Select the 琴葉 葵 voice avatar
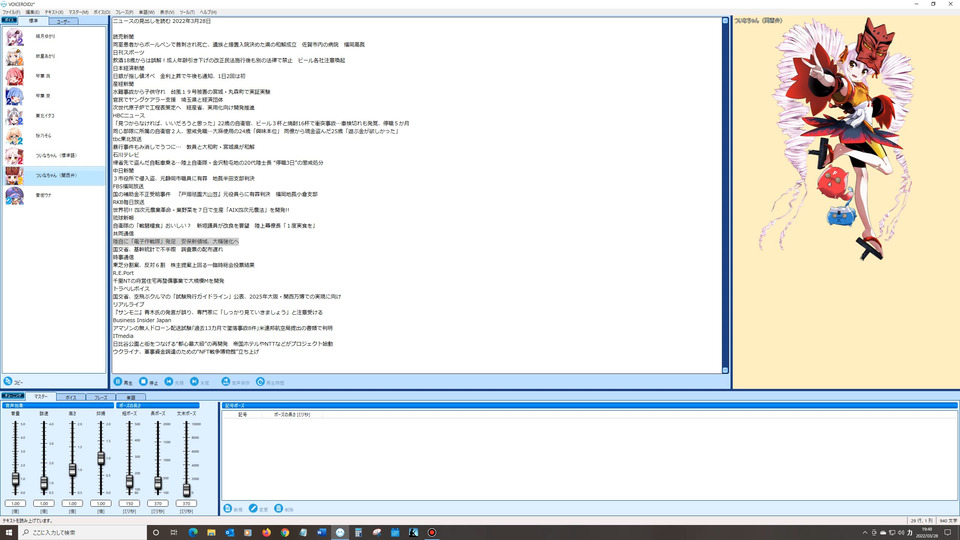The height and width of the screenshot is (540, 960). (14, 96)
